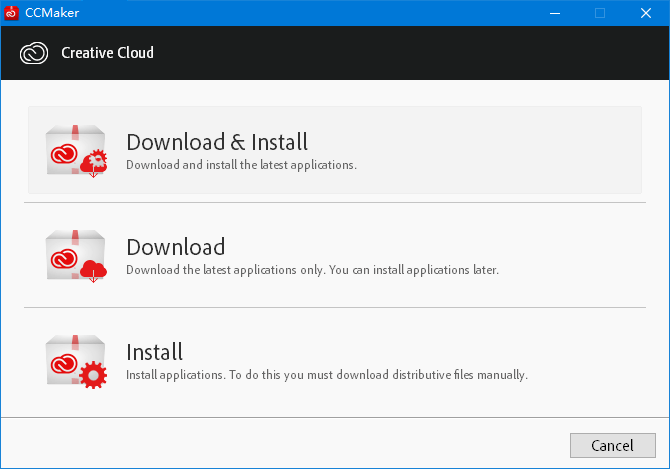The height and width of the screenshot is (469, 670).
Task: Click the Download package cloud icon
Action: point(76,256)
